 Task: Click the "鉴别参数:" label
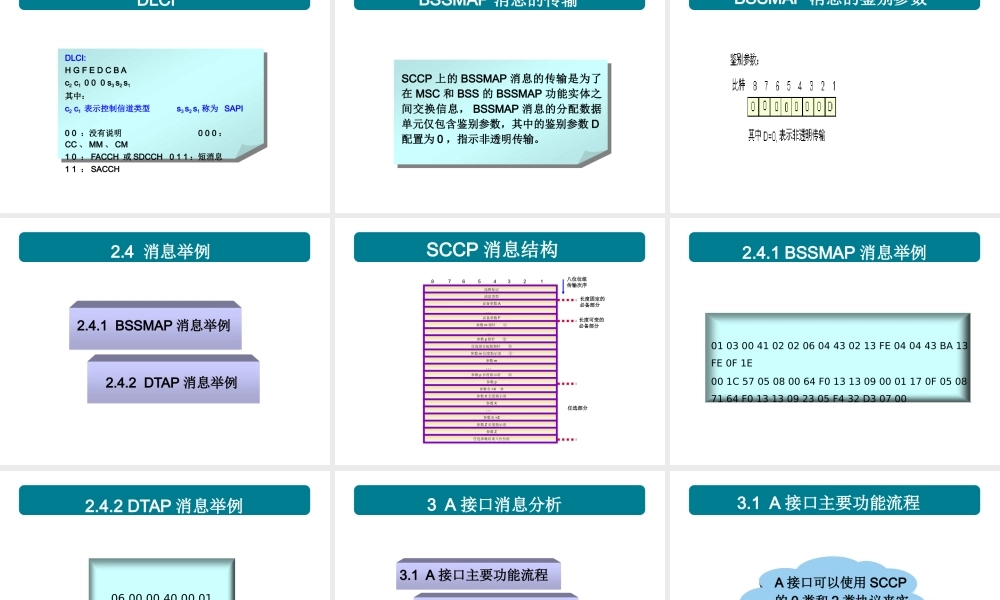[x=744, y=60]
